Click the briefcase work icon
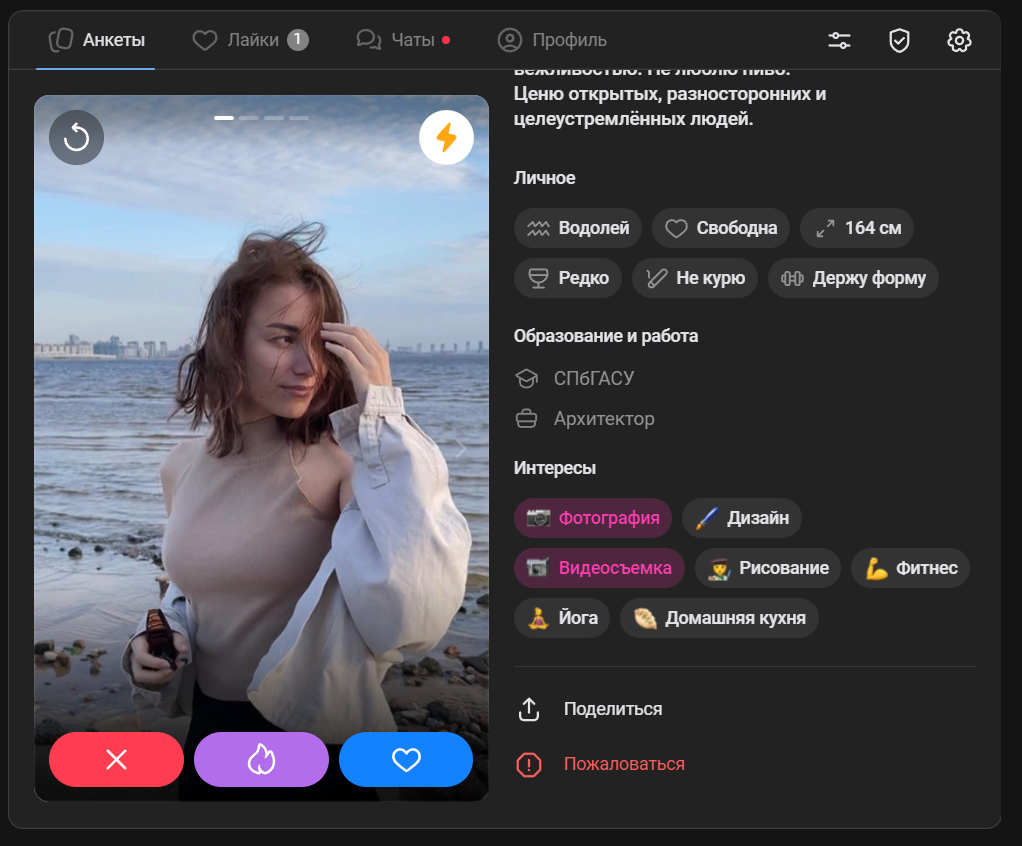Viewport: 1022px width, 846px height. click(x=527, y=418)
